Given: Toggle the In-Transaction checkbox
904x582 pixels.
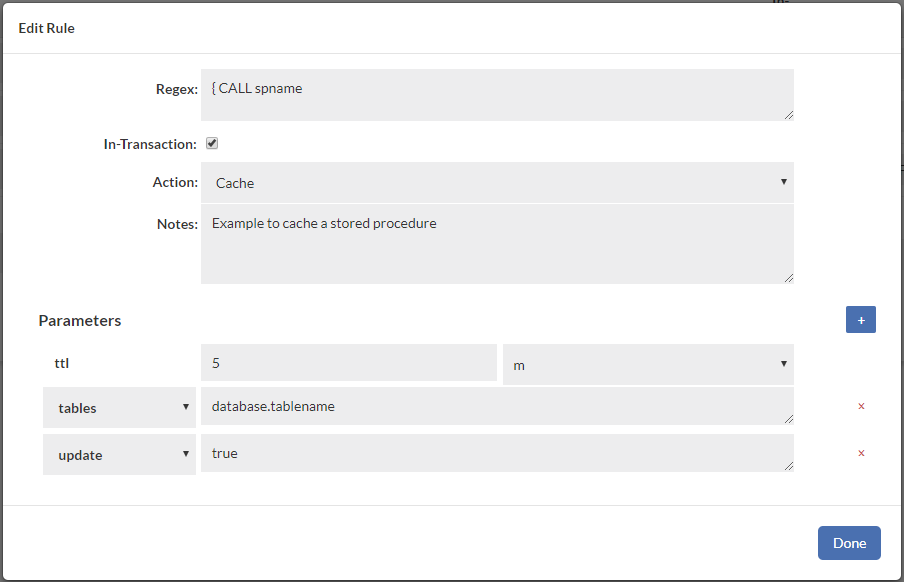Looking at the screenshot, I should pos(212,144).
